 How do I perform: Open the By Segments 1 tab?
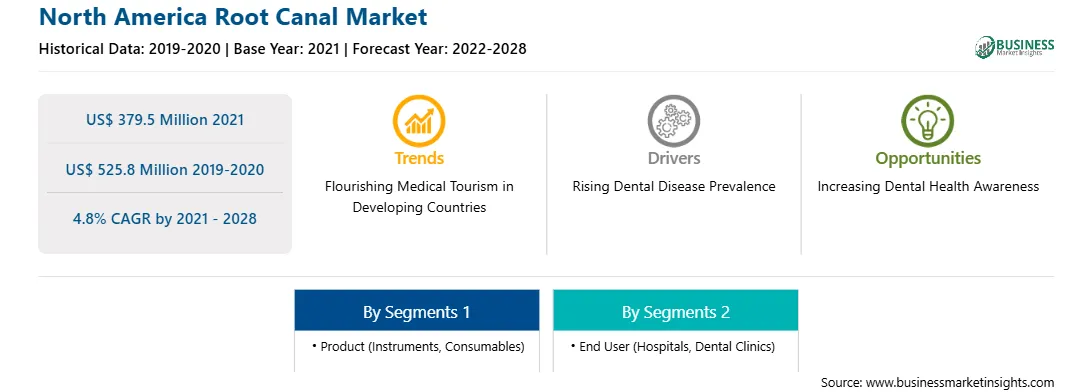click(x=416, y=311)
